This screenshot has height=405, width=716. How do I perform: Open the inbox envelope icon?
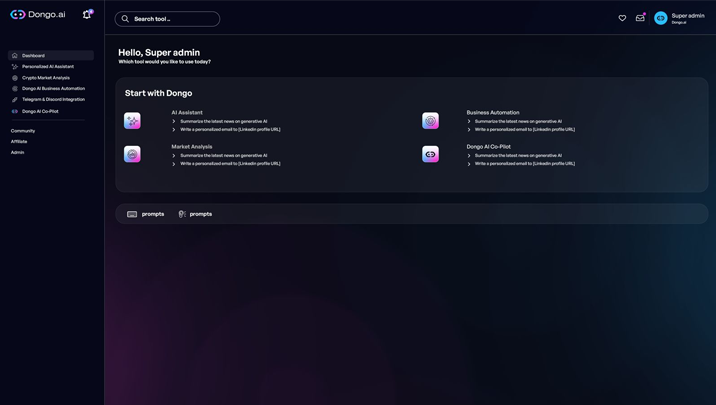[x=640, y=18]
